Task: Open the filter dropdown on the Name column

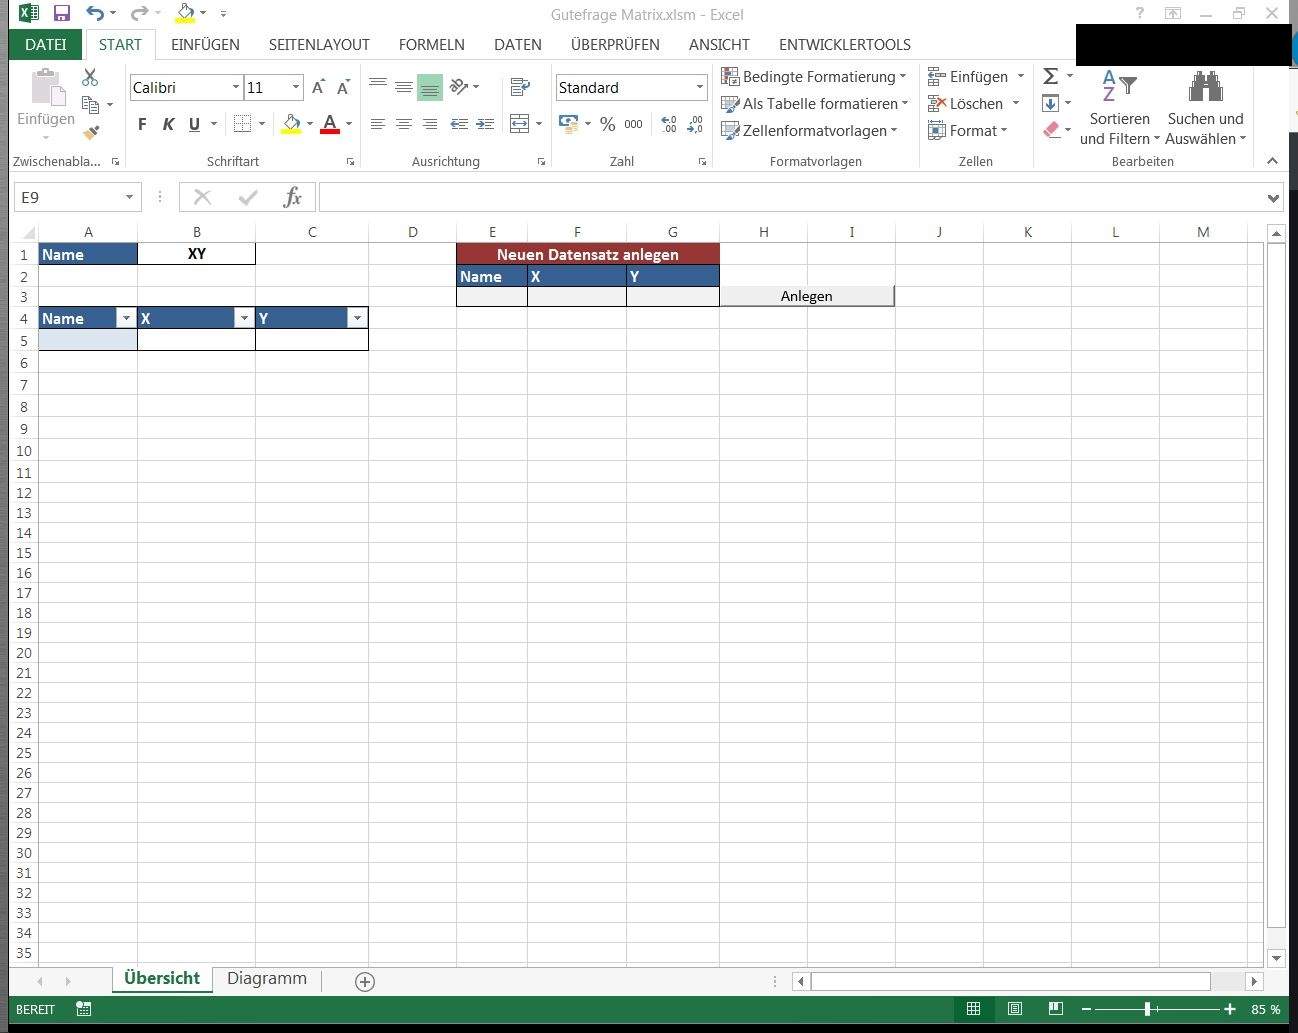Action: tap(127, 317)
